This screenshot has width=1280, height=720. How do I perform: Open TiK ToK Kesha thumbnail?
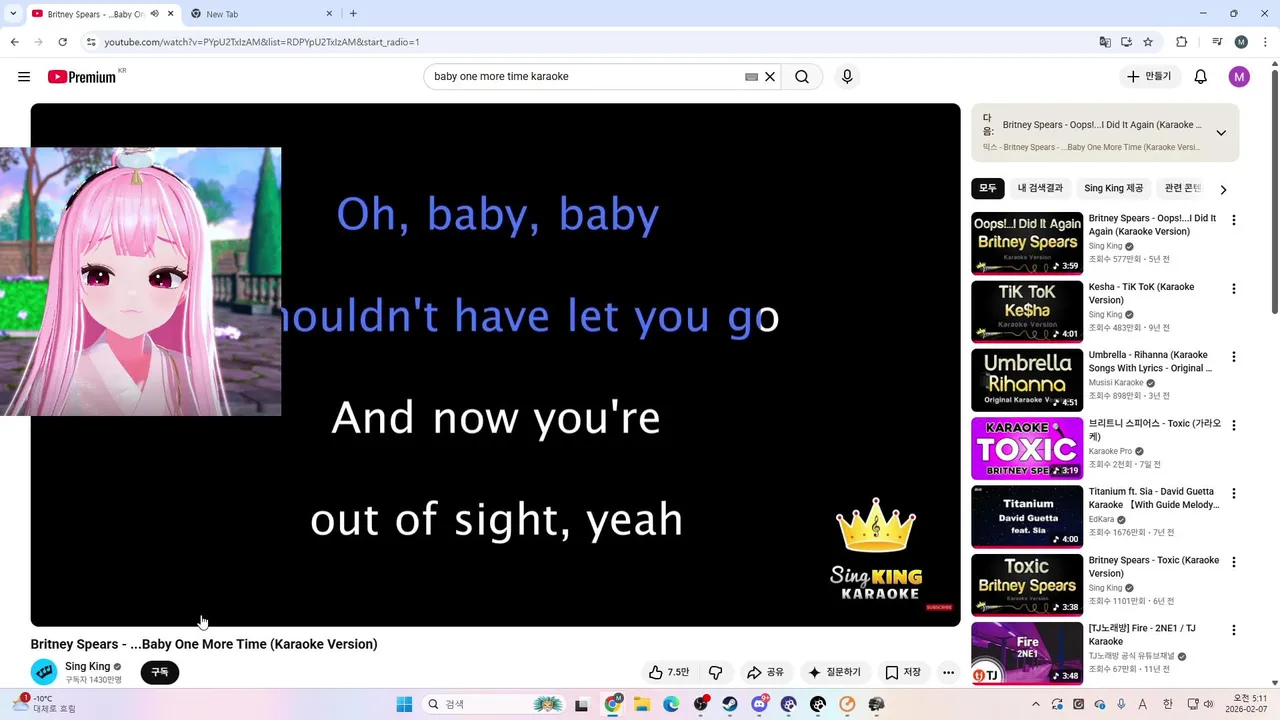tap(1027, 311)
